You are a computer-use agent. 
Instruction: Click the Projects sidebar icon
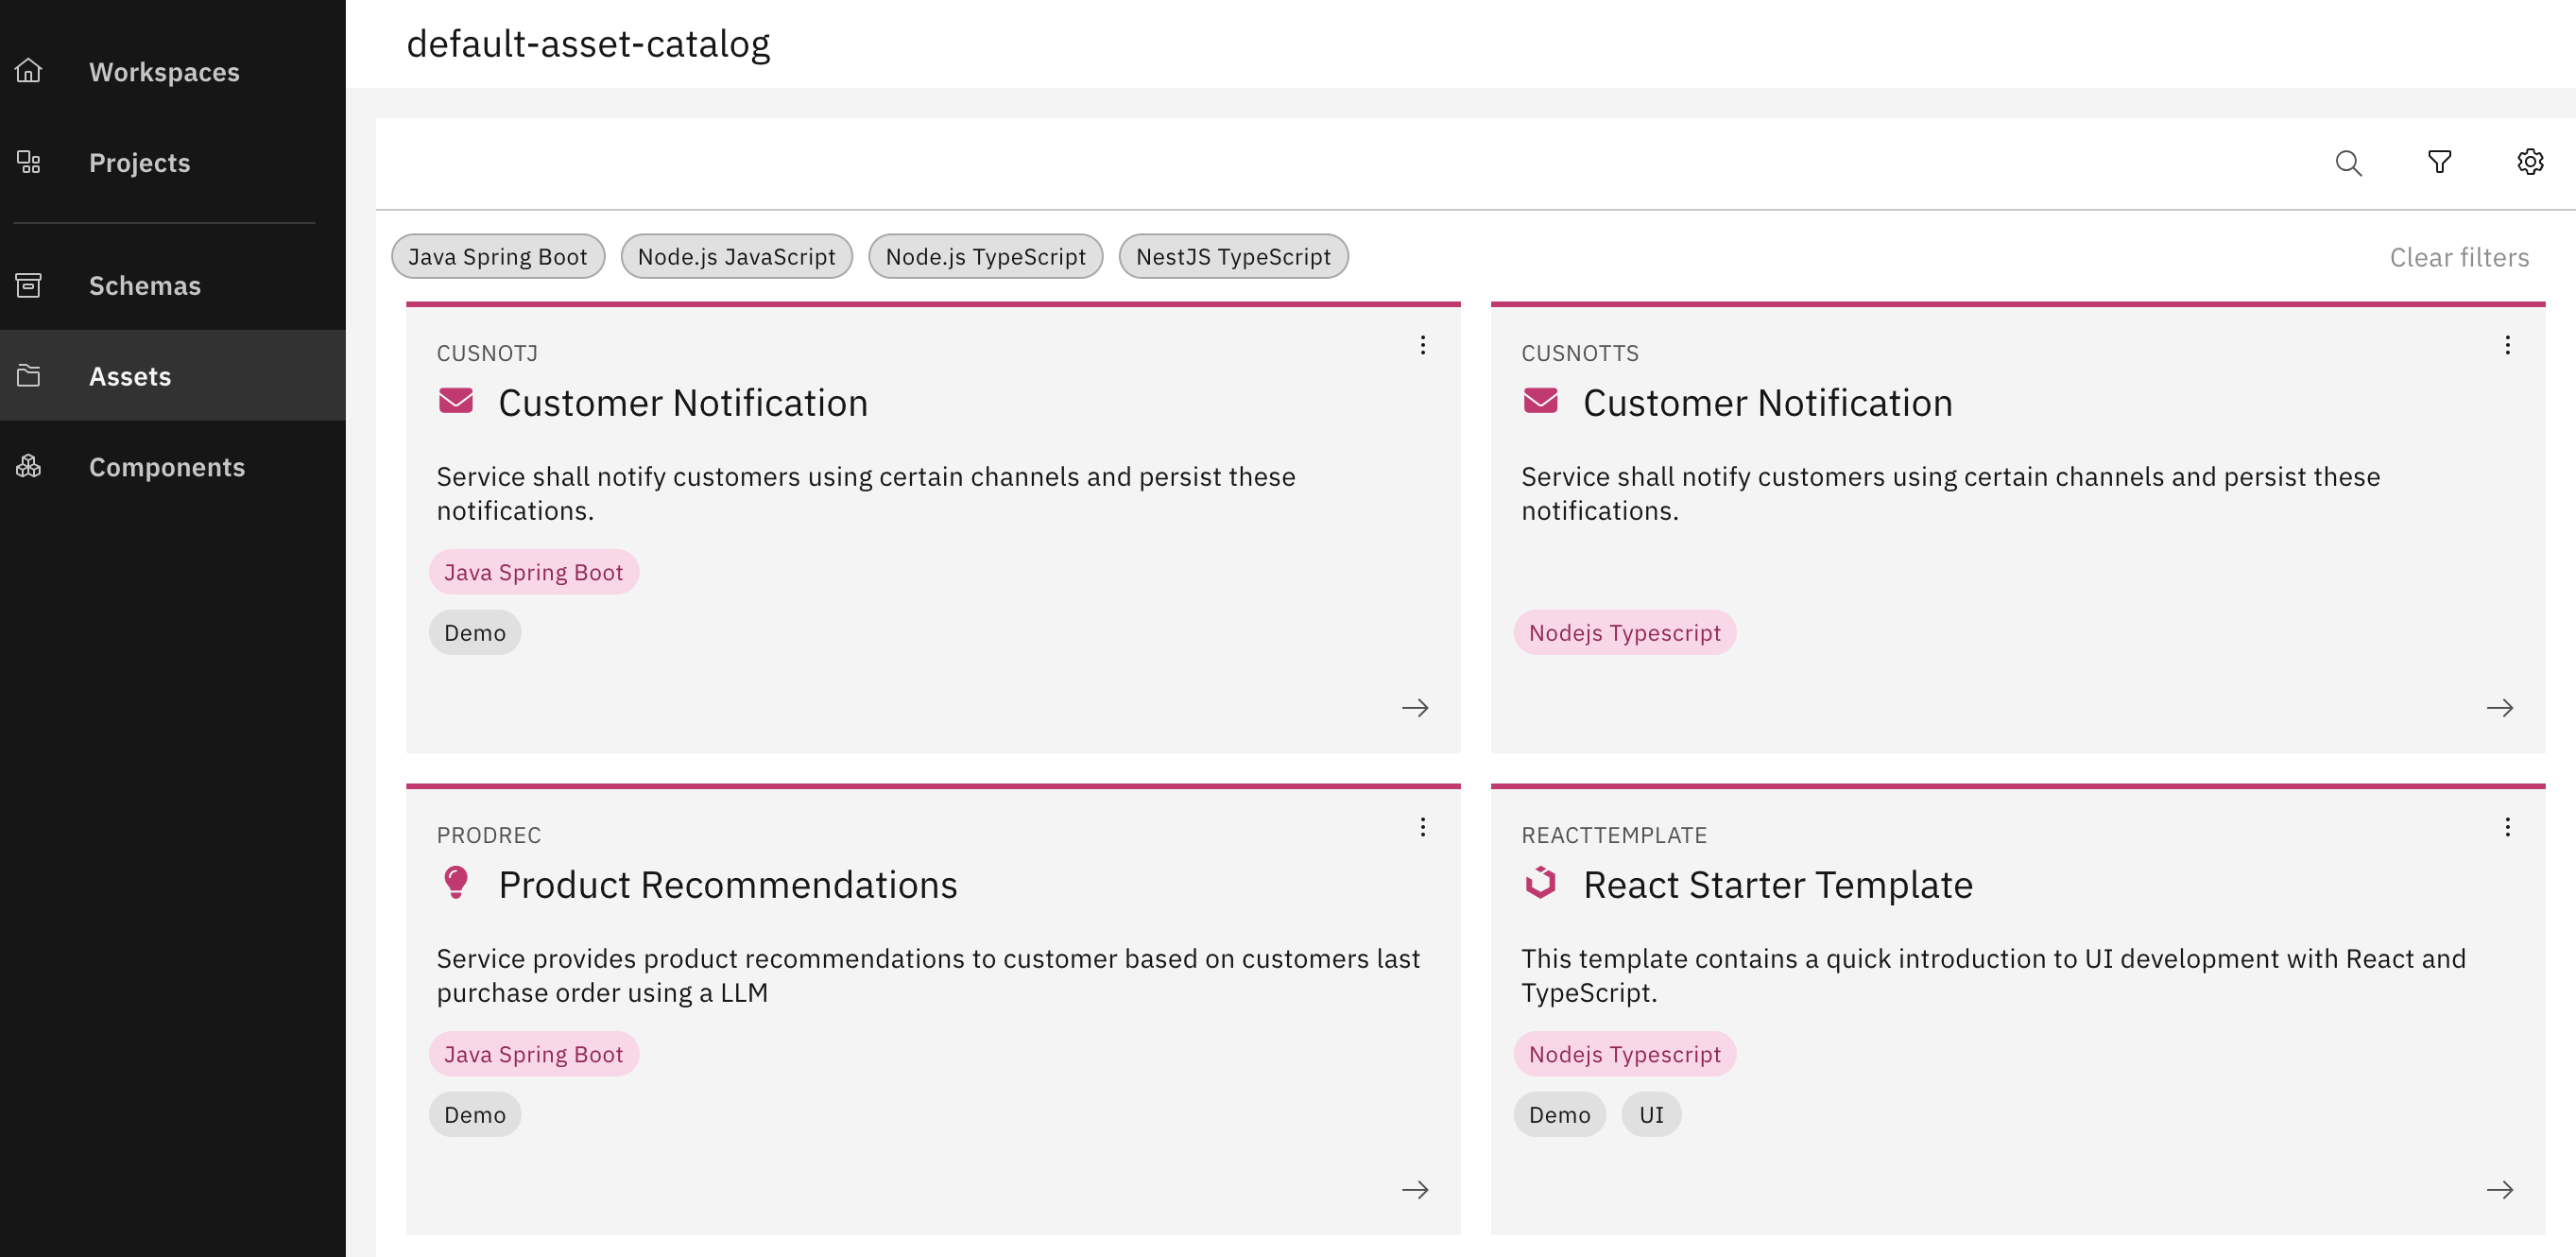29,162
